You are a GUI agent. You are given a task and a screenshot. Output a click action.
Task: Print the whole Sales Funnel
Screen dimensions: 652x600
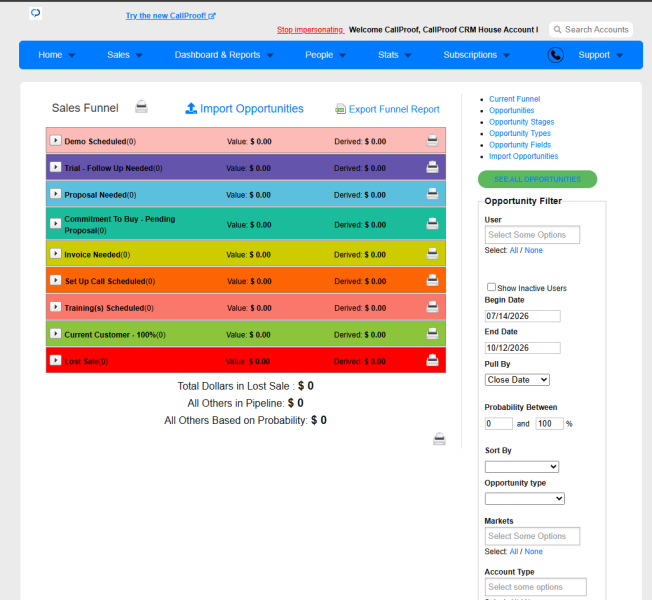[x=141, y=107]
